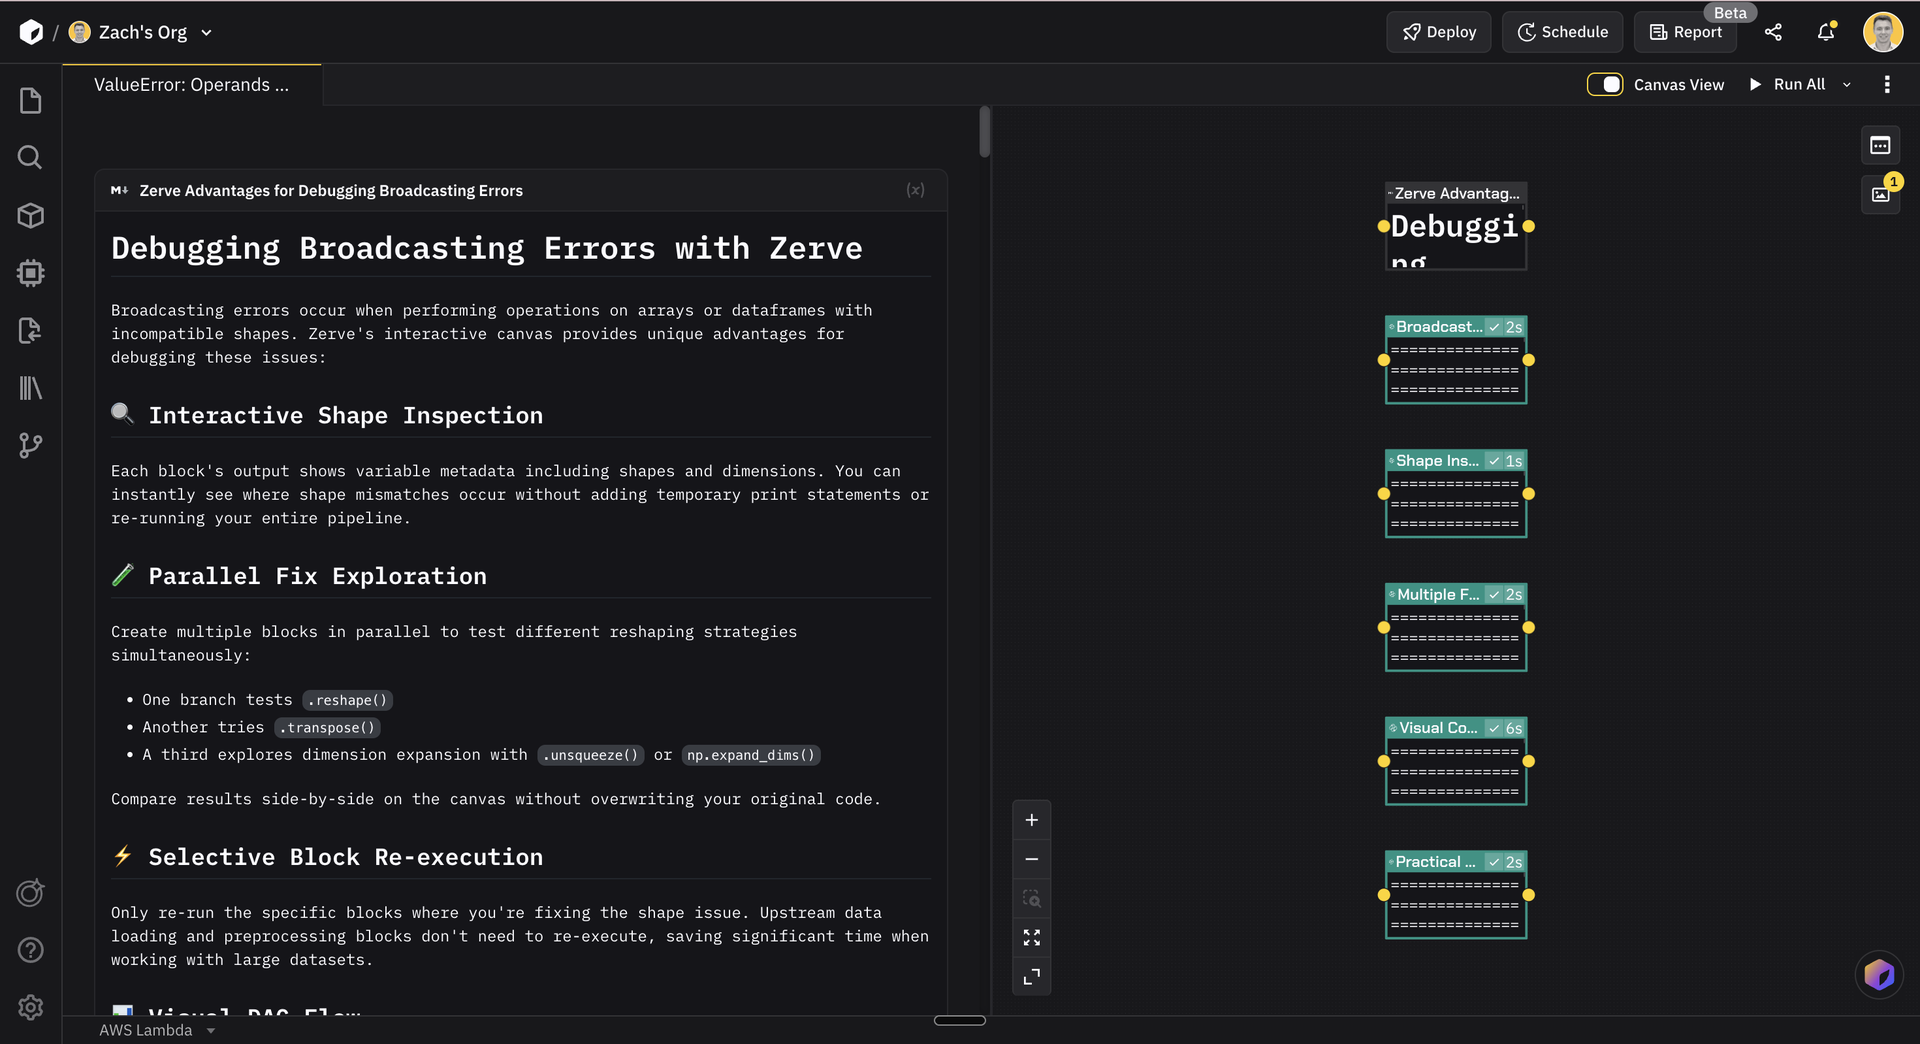This screenshot has width=1920, height=1044.
Task: Open the comments panel on canvas right edge
Action: pos(1880,145)
